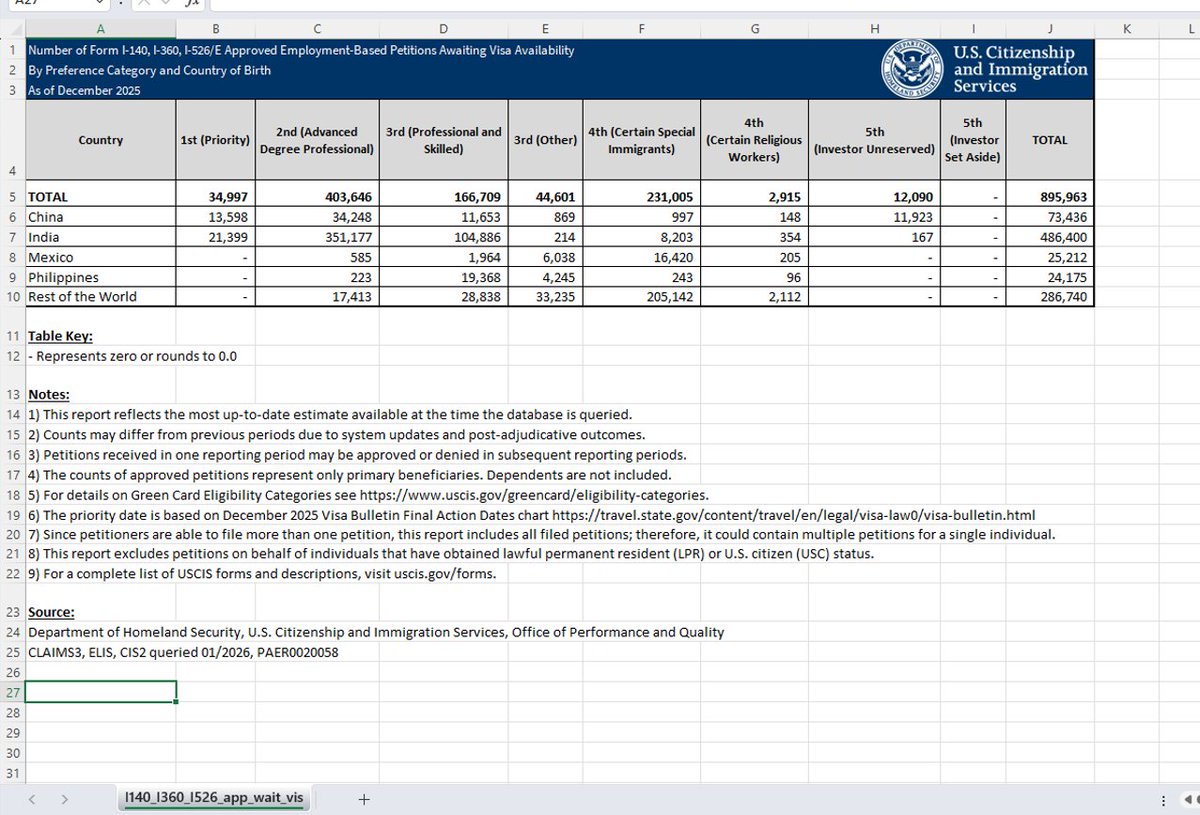Click the TOTAL heading in column J
The image size is (1200, 815).
1049,140
